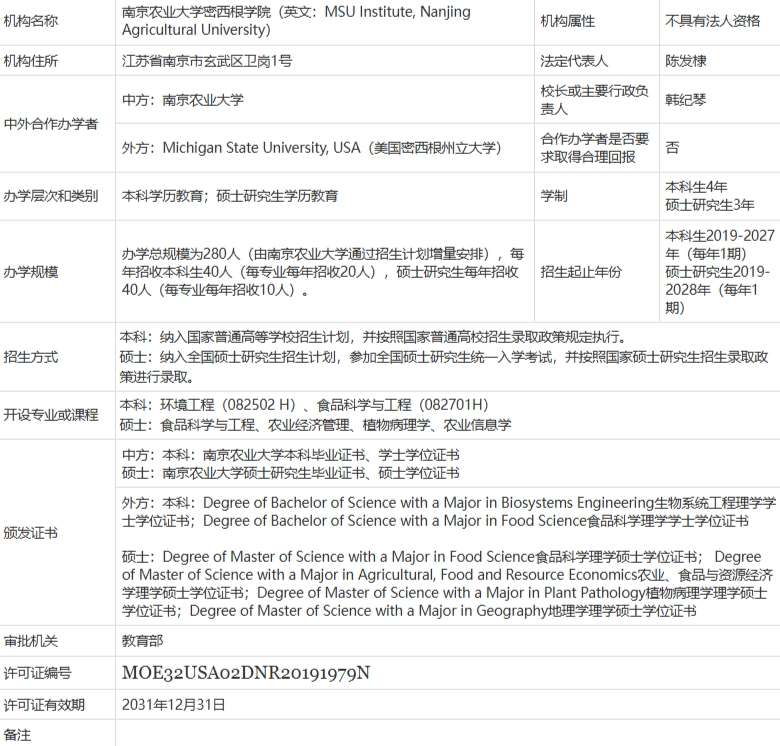
Task: Click the value 否
Action: click(672, 148)
